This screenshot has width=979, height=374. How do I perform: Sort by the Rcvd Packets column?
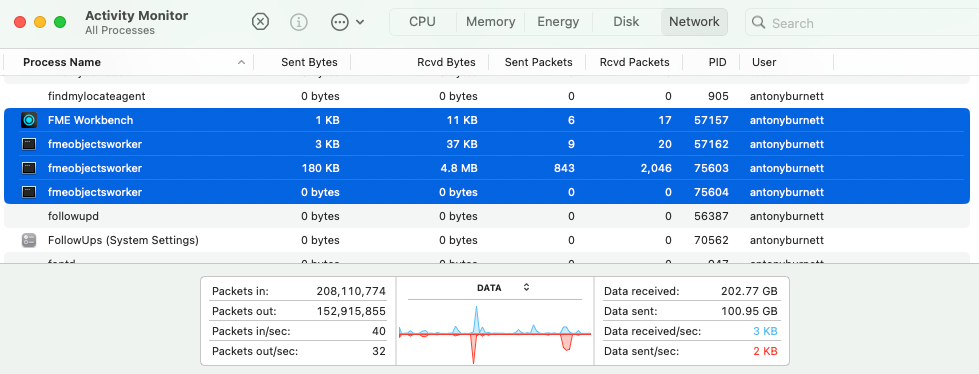pos(634,62)
